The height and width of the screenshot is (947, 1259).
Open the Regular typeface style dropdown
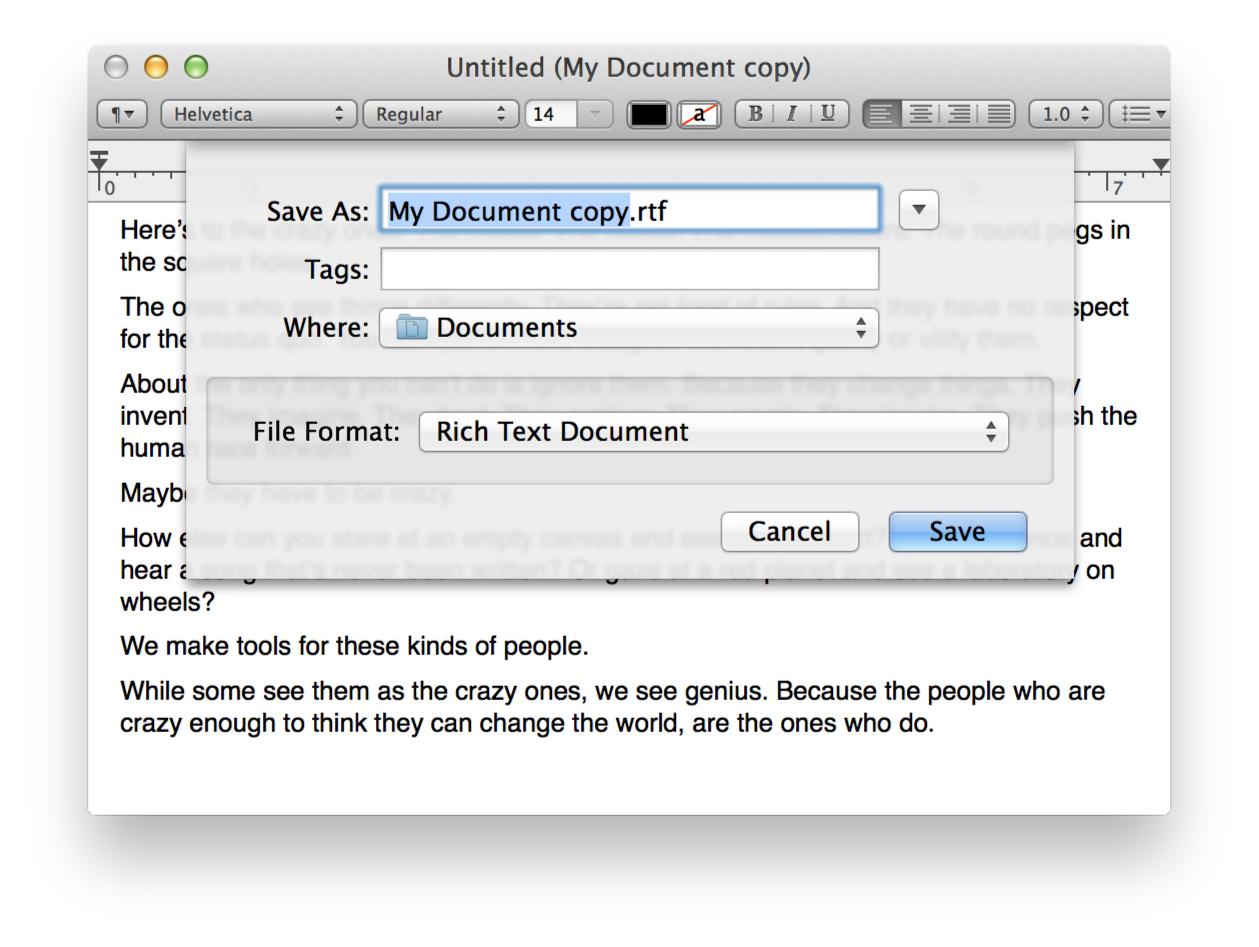coord(440,114)
